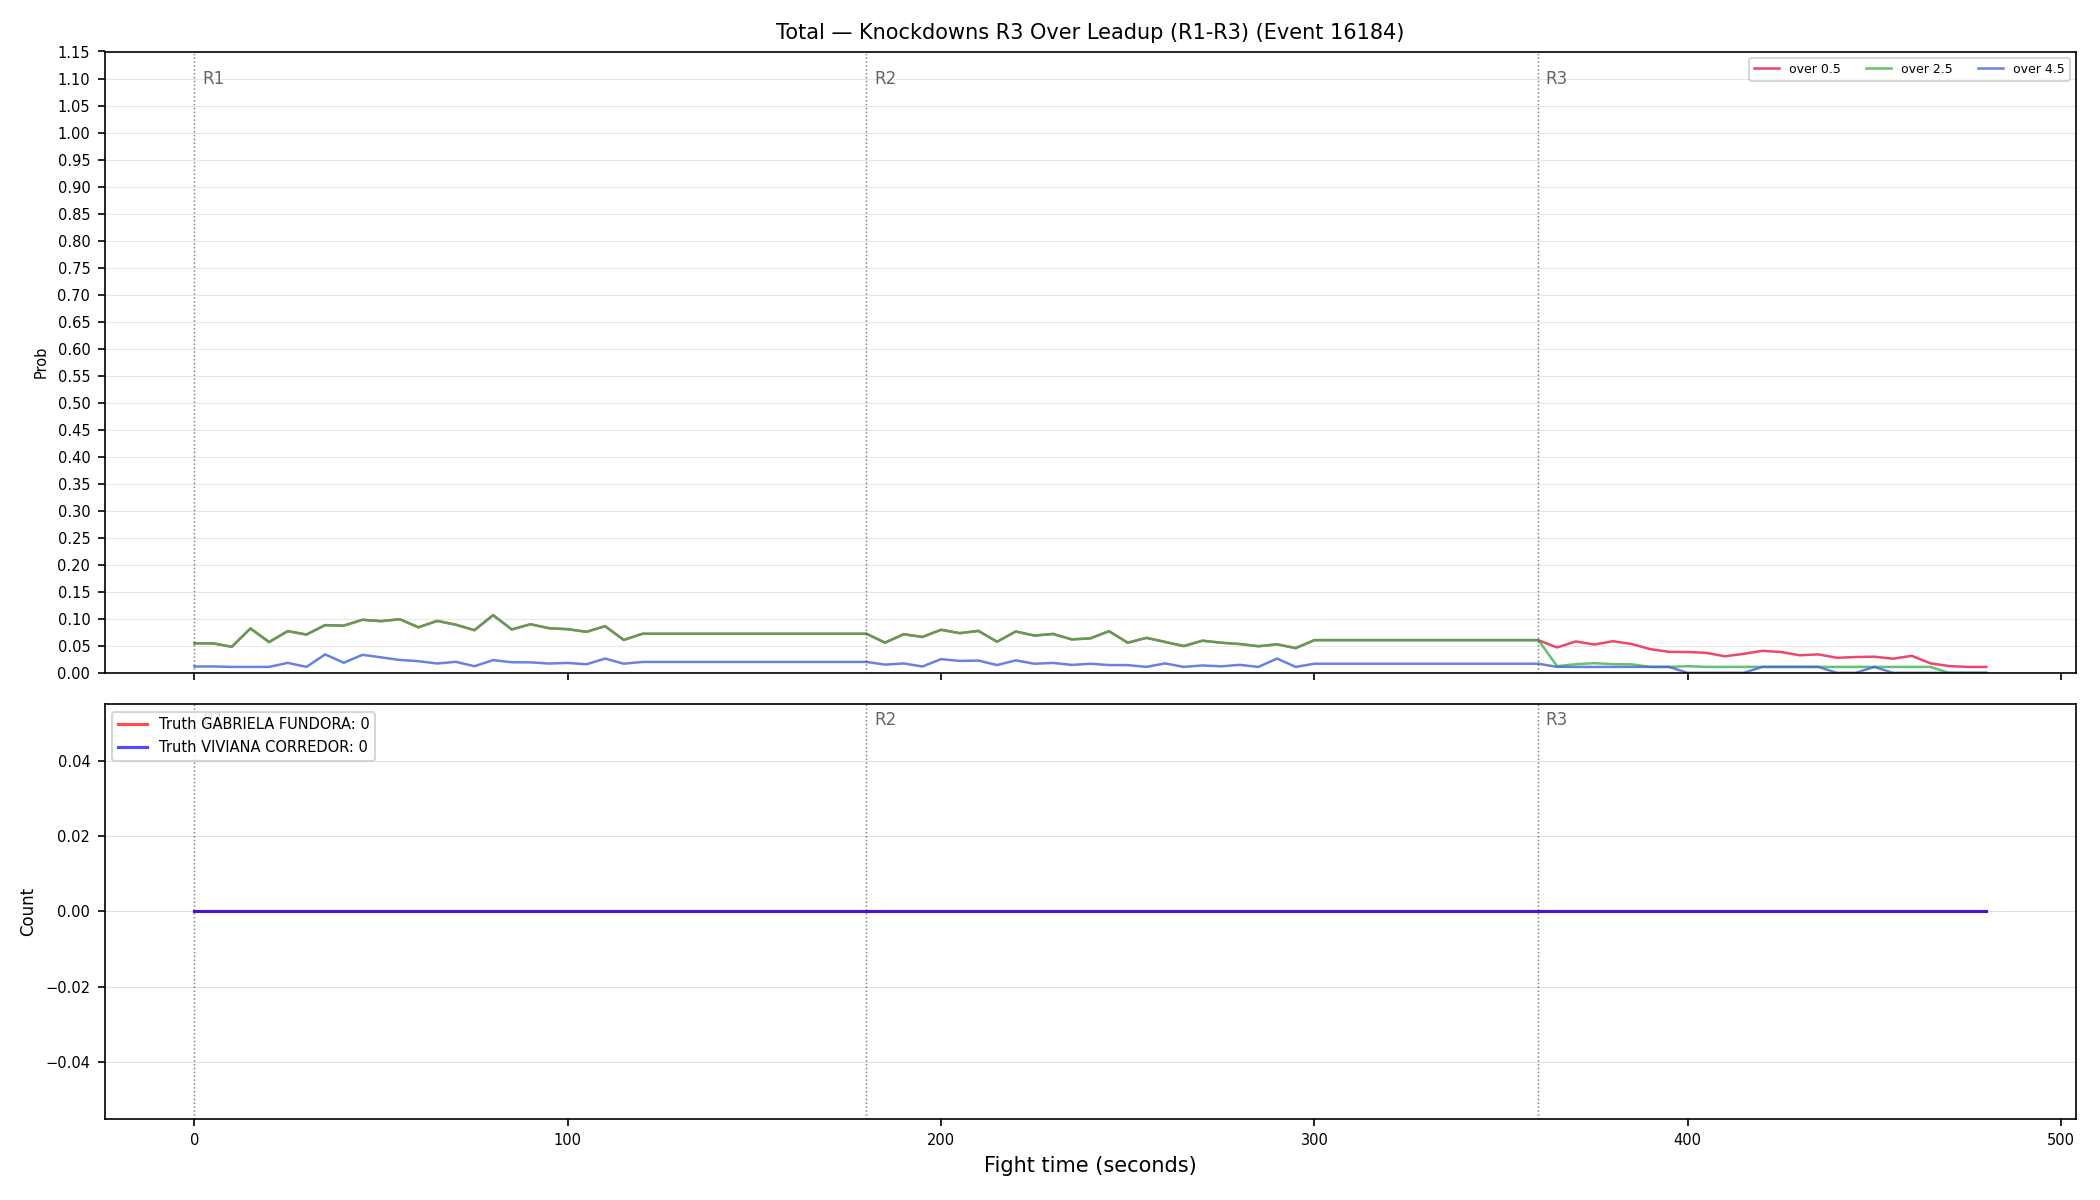This screenshot has height=1200, width=2100.
Task: Click the R3 round marker label in top chart
Action: click(1556, 78)
